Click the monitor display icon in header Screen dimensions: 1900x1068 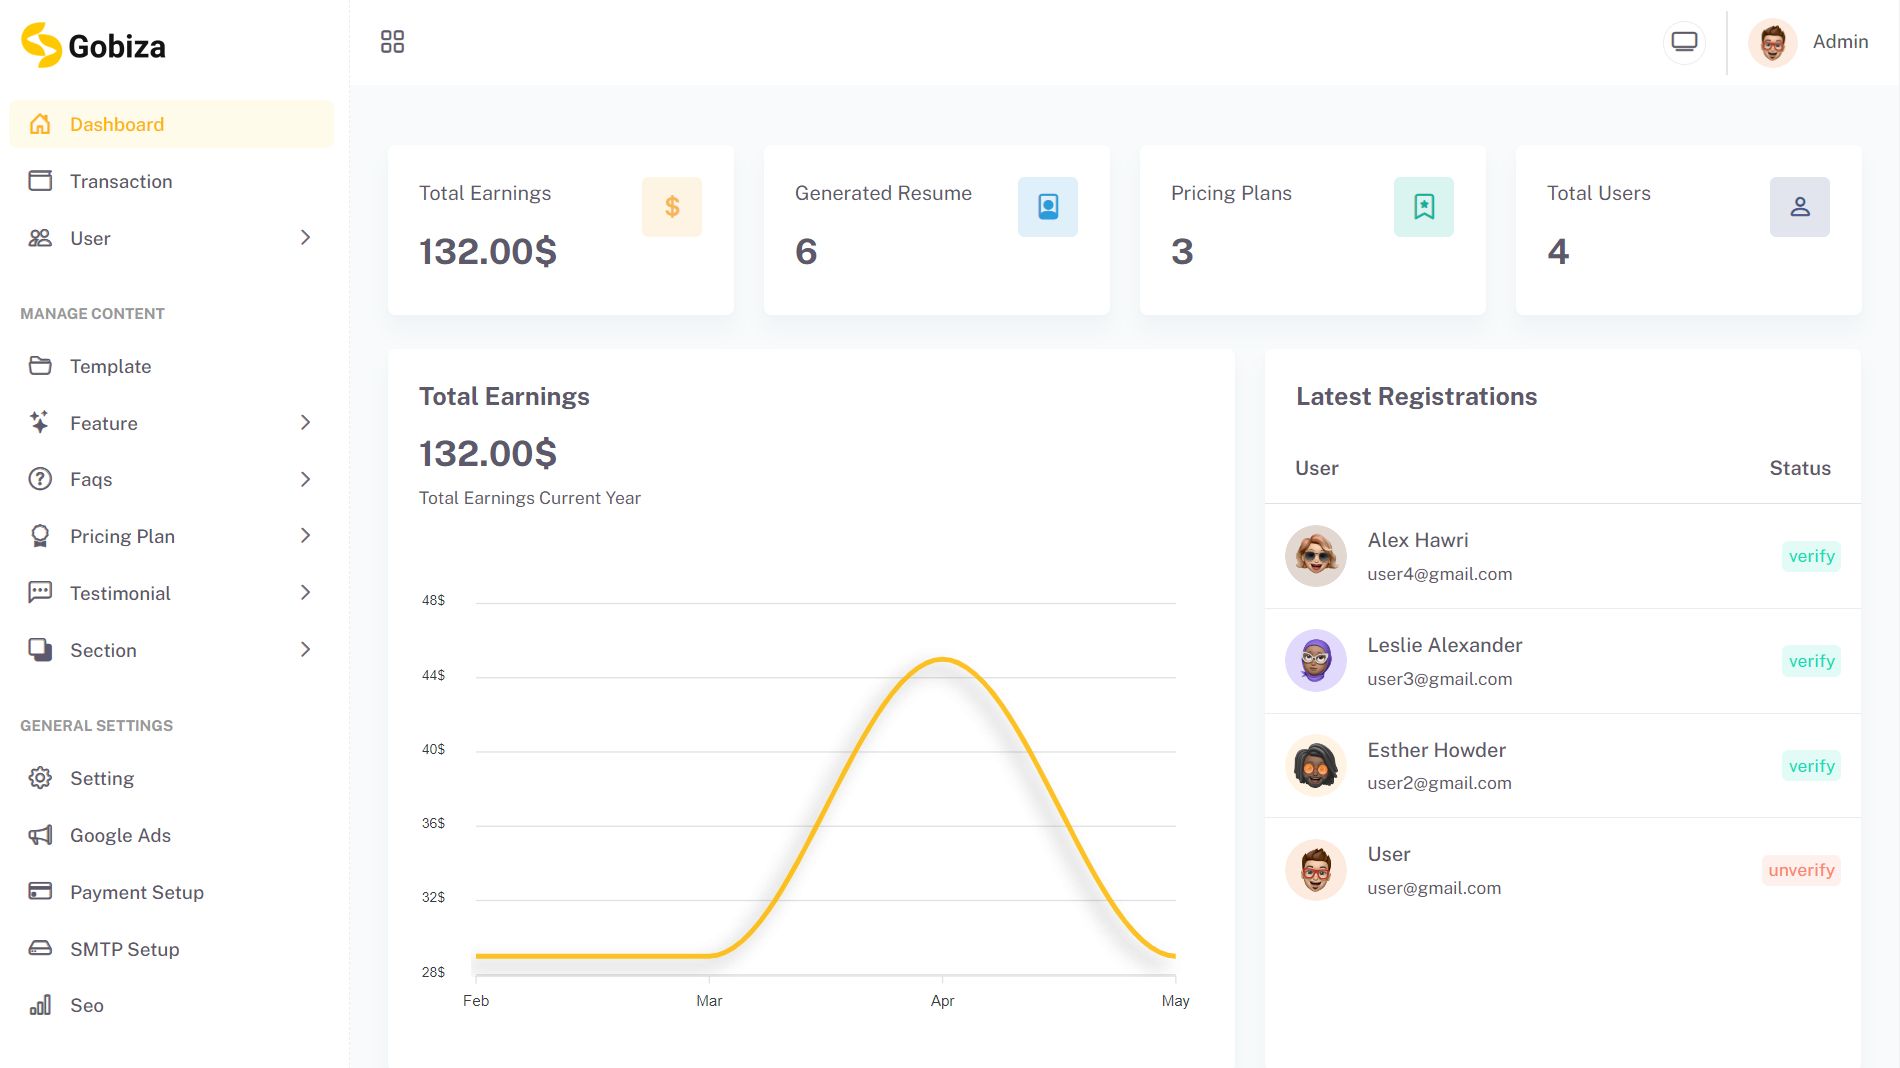(1684, 42)
